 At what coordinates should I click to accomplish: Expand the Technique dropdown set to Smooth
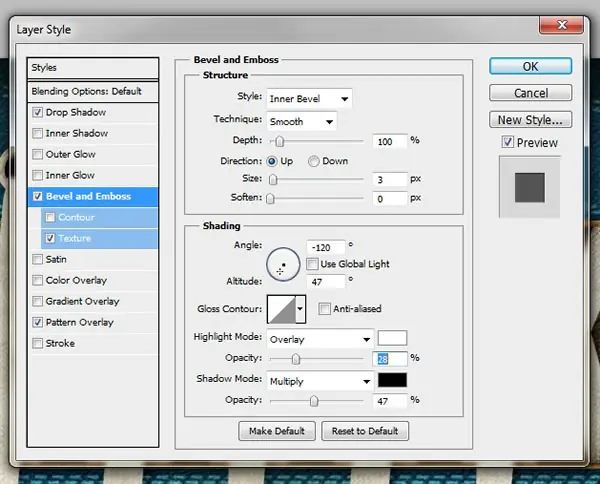(302, 122)
